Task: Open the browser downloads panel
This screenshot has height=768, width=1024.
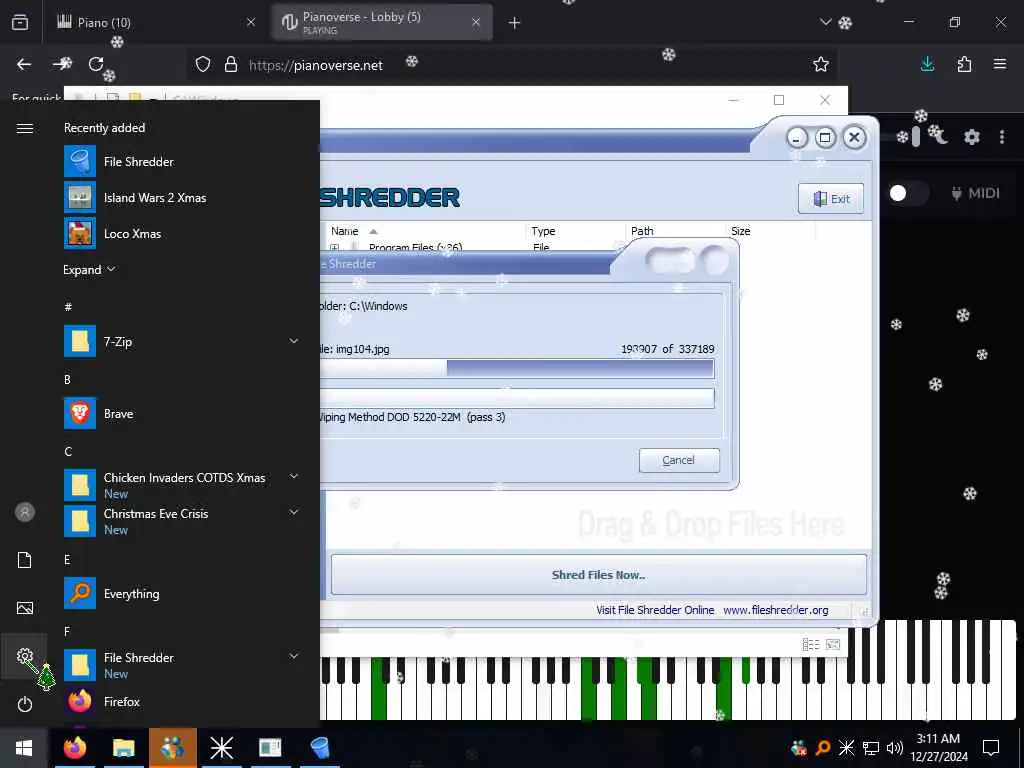Action: click(927, 64)
